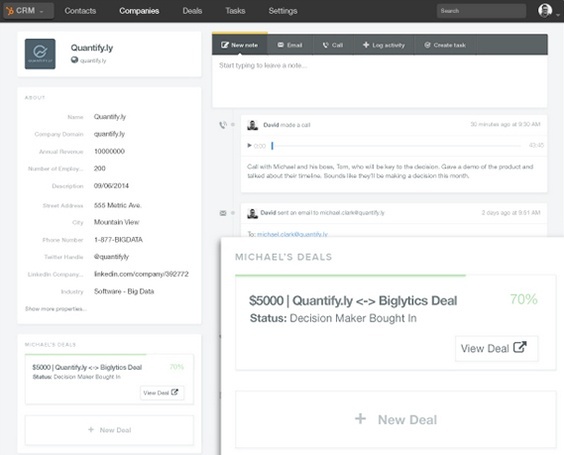Click the Twitter handle @quantifyly

(x=111, y=257)
